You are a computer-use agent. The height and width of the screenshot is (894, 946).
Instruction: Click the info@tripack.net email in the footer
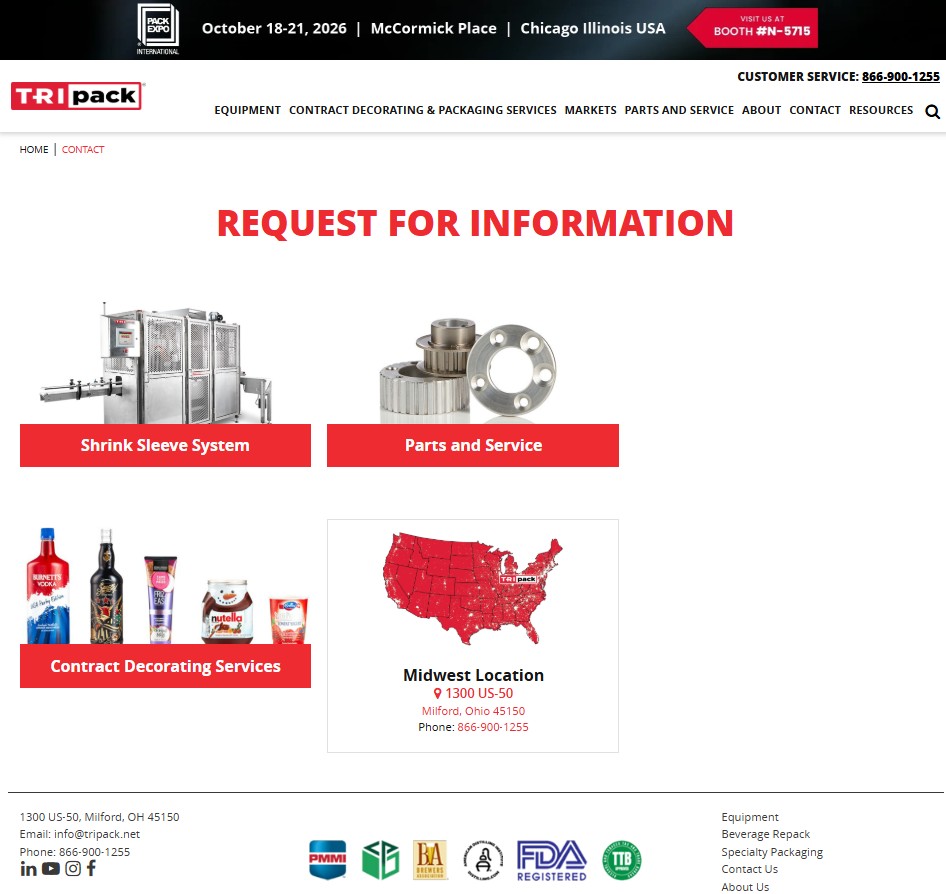97,834
